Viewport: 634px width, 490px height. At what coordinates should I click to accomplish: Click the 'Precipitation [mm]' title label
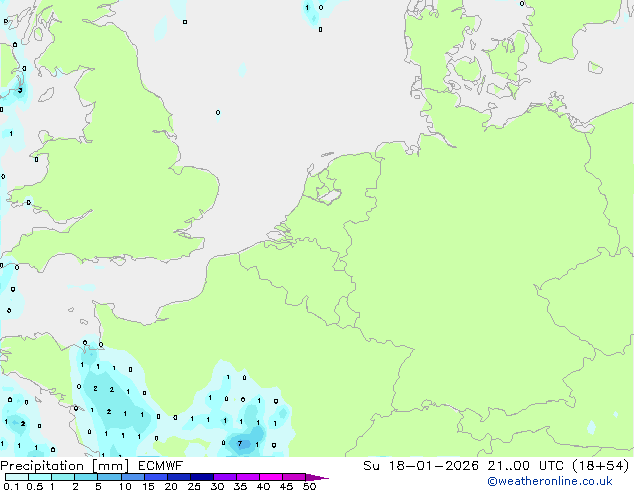(x=65, y=466)
